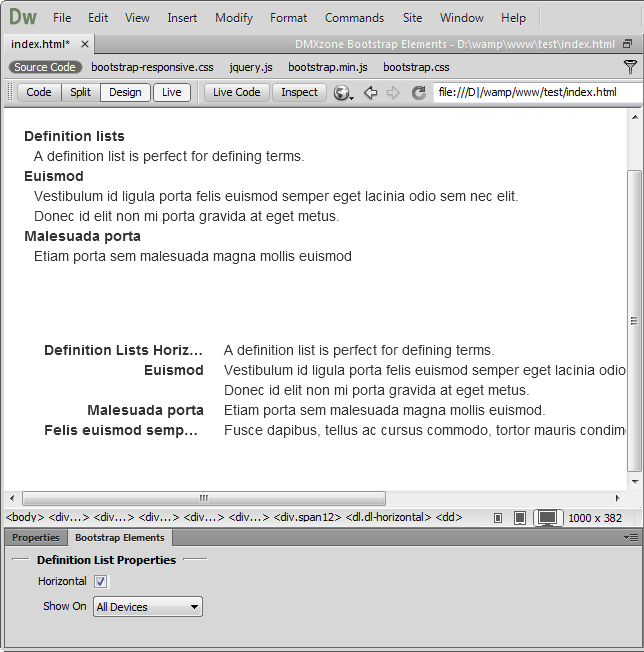Image resolution: width=644 pixels, height=652 pixels.
Task: Open the Show On dropdown
Action: 148,607
